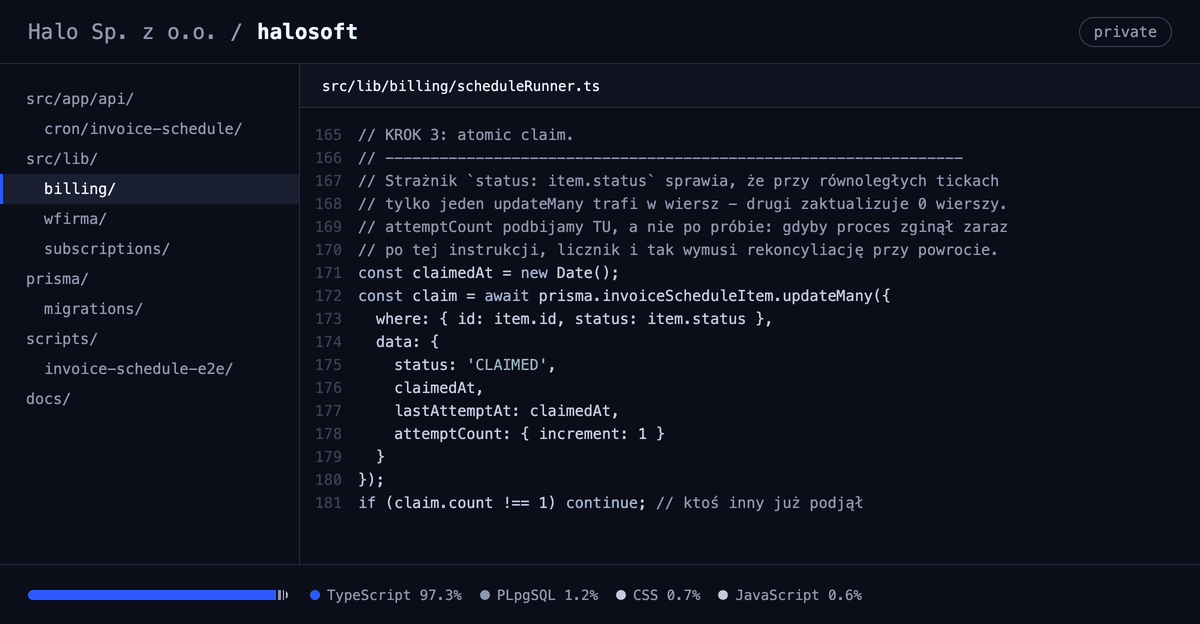
Task: Click line number 173
Action: pyautogui.click(x=328, y=319)
